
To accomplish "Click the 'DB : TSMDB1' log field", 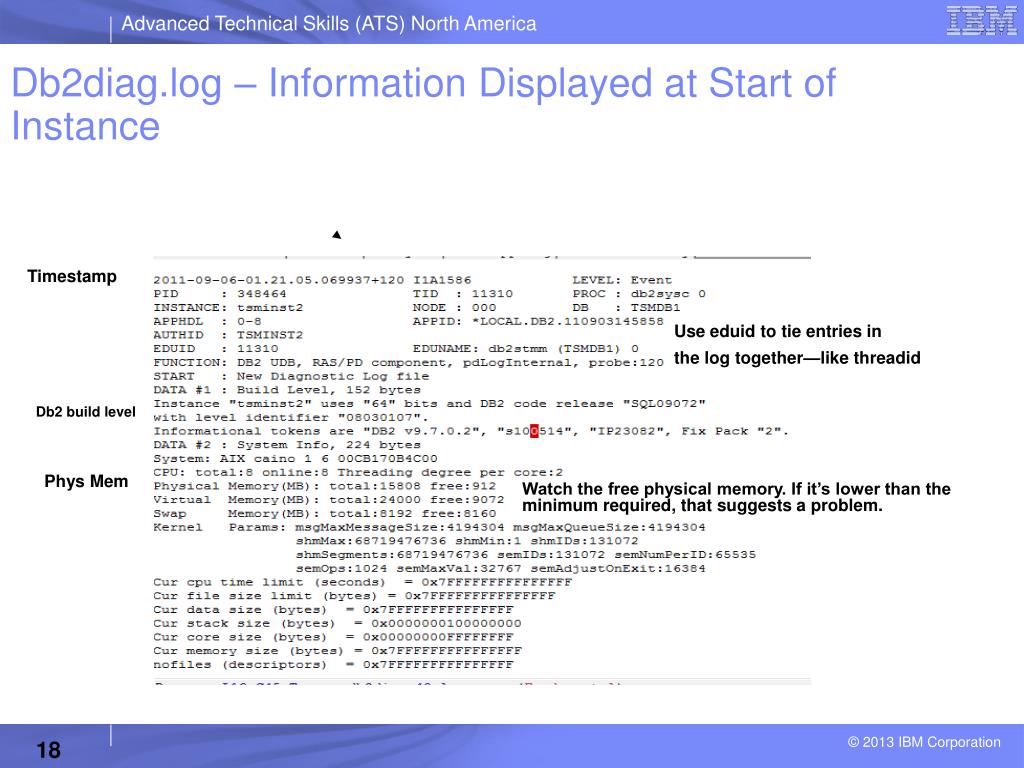I will point(626,308).
